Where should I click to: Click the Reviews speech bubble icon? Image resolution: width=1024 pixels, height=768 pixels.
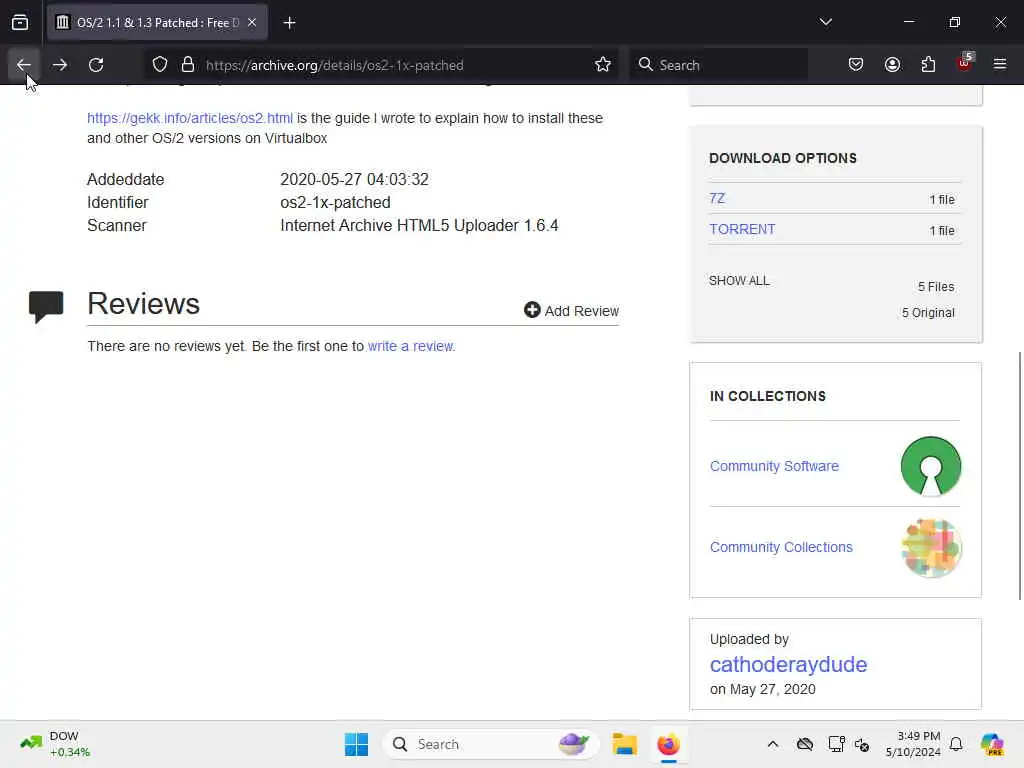click(x=46, y=307)
